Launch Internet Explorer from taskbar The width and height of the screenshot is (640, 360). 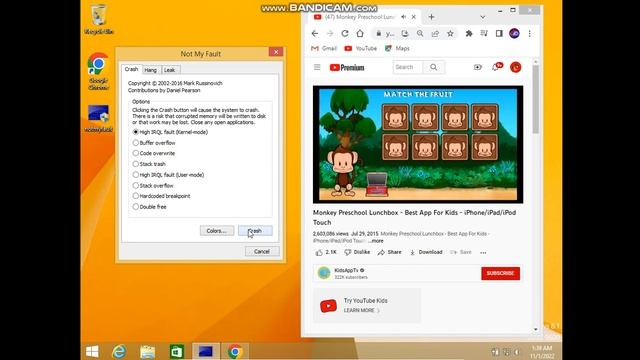pos(119,351)
